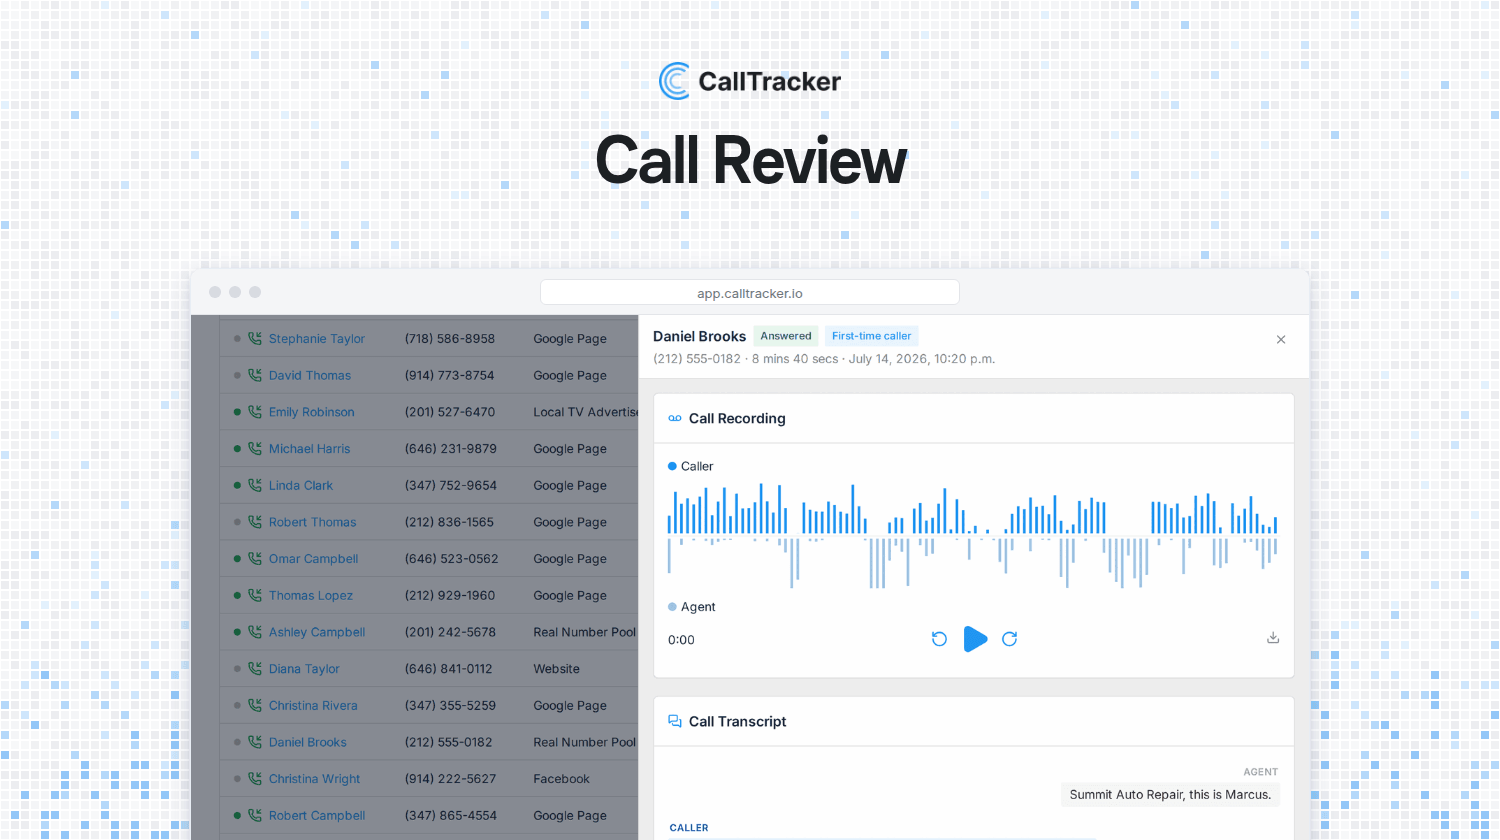
Task: Click Facebook source in Christina Wright row
Action: (562, 779)
